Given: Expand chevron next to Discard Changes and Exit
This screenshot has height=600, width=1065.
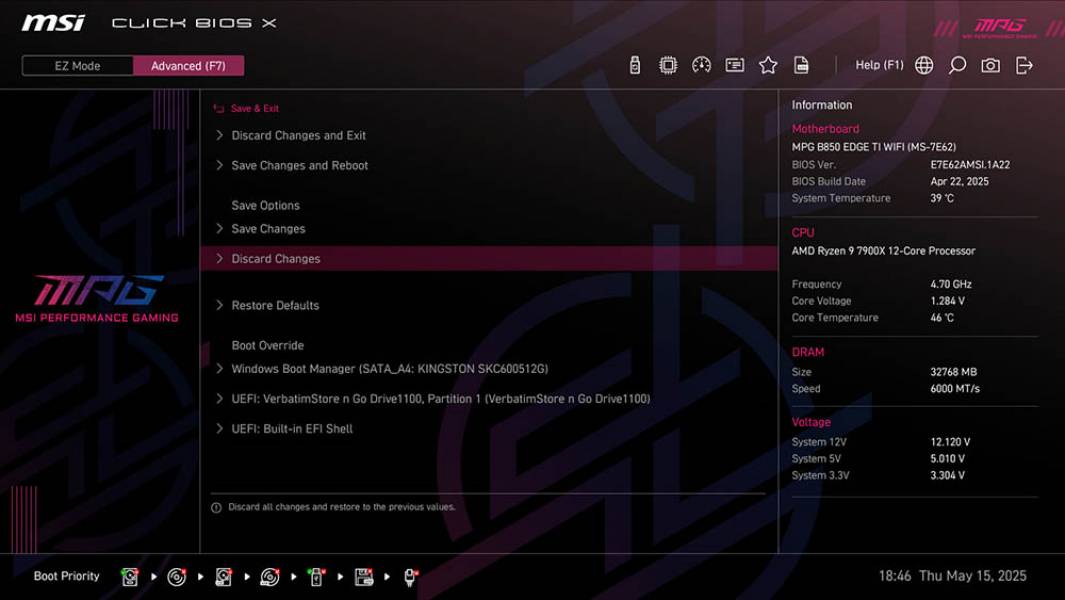Looking at the screenshot, I should point(219,135).
